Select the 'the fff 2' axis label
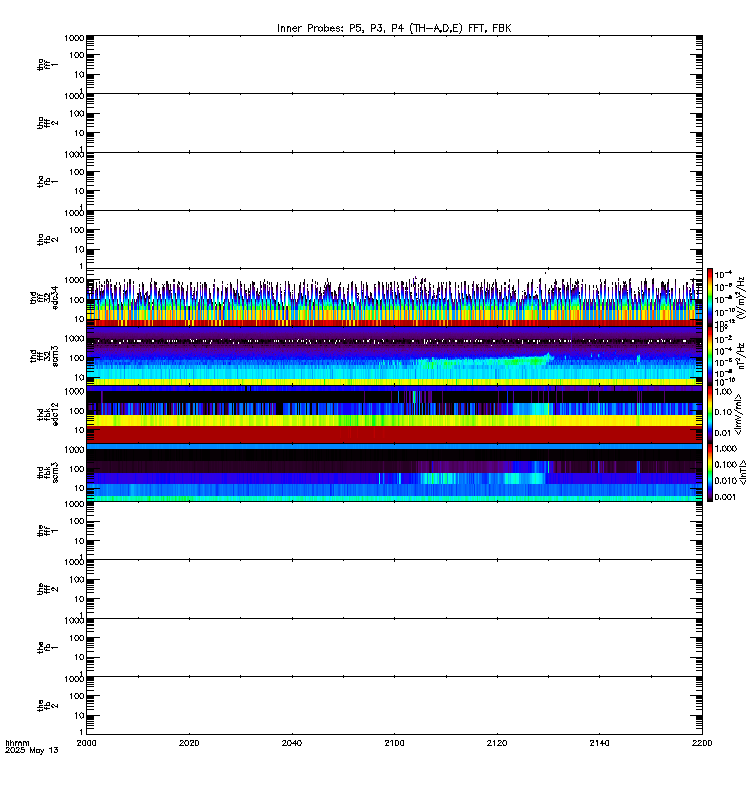Image resolution: width=750 pixels, height=800 pixels. click(x=47, y=589)
